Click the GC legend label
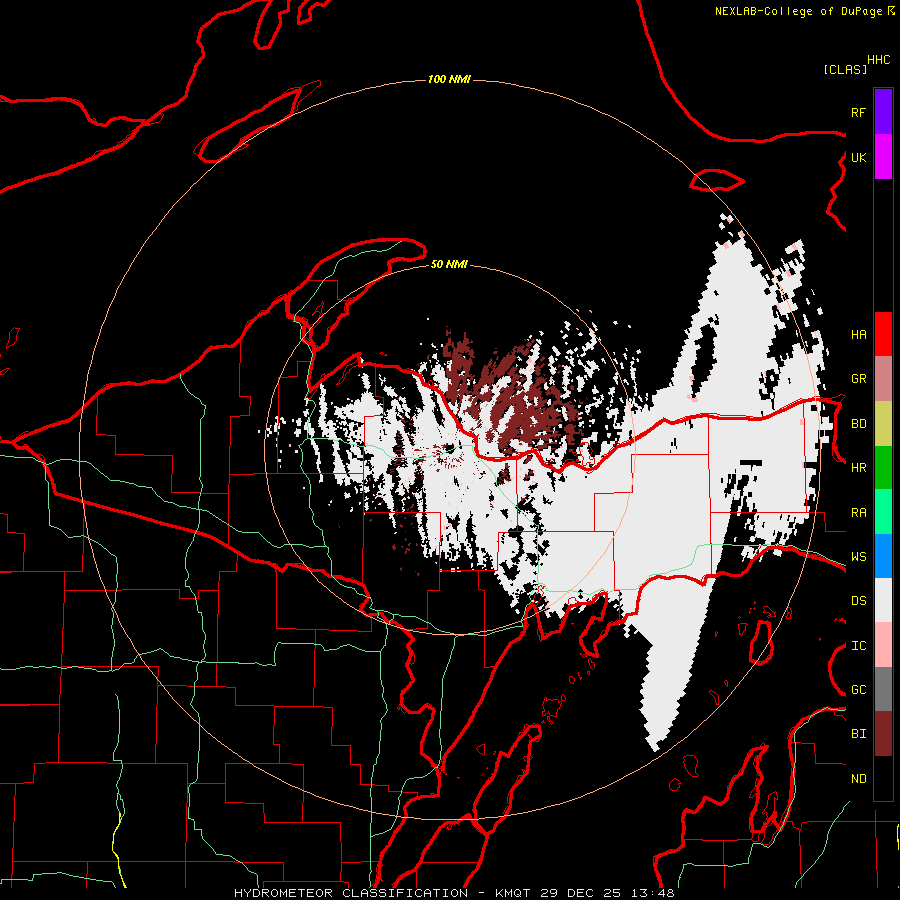900x900 pixels. (x=858, y=689)
